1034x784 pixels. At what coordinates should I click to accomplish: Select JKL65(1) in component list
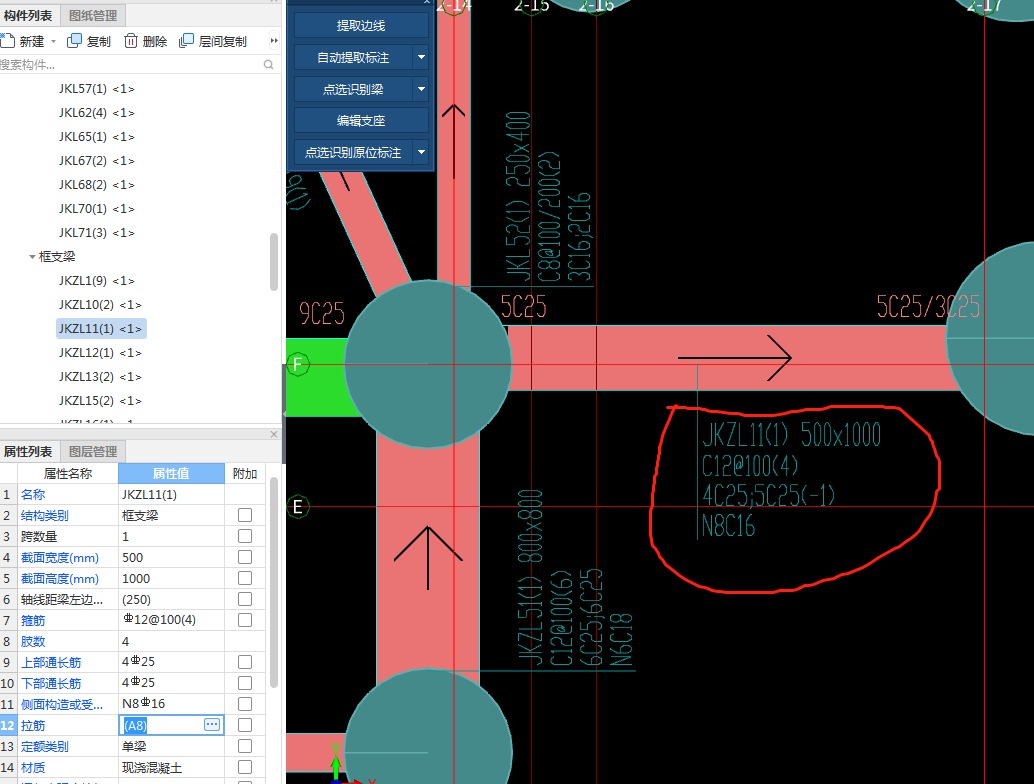[96, 136]
